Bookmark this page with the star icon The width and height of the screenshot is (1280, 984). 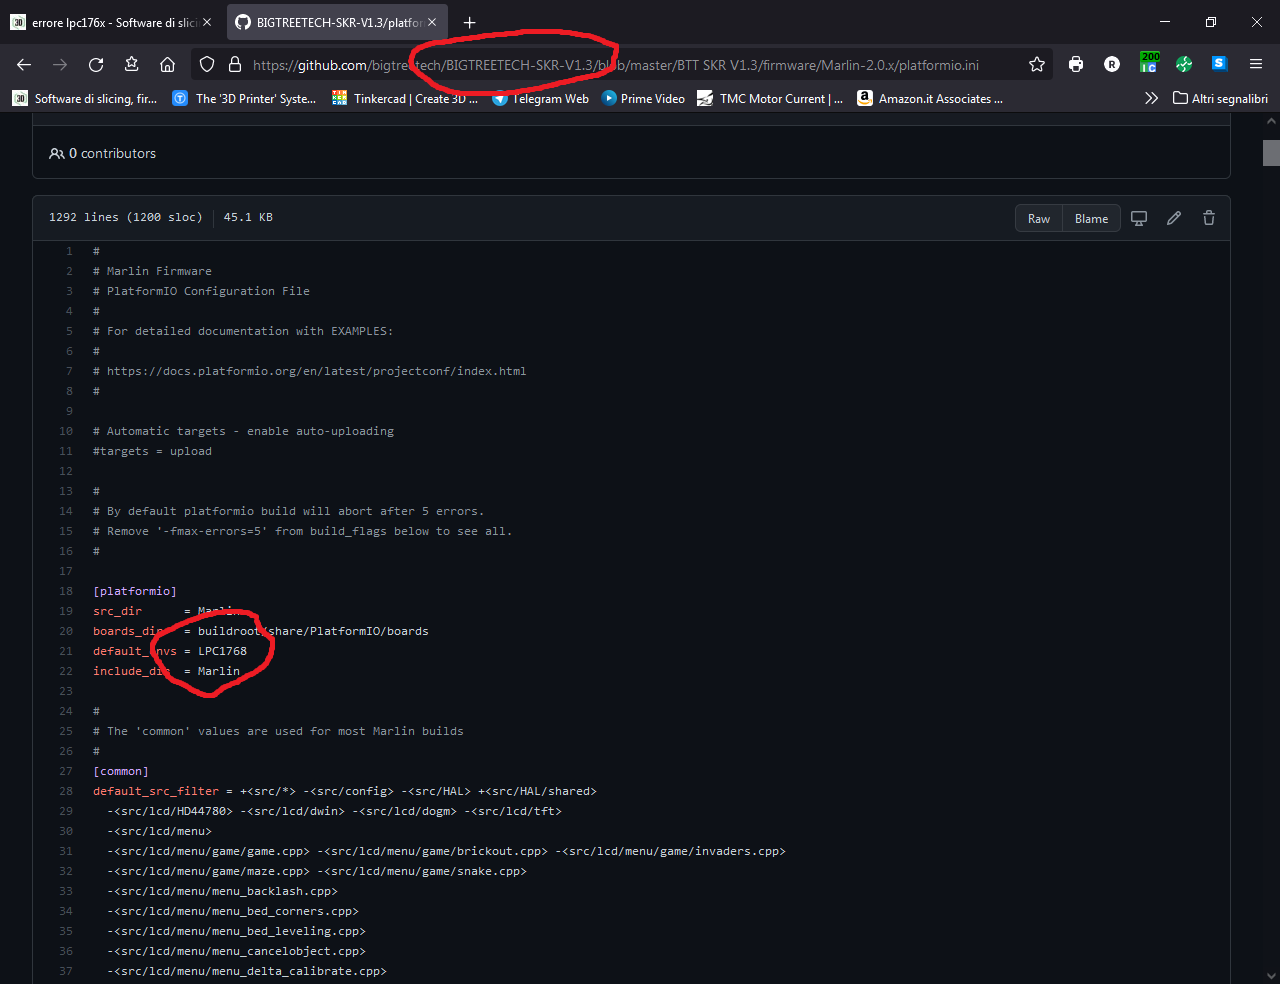coord(1037,65)
